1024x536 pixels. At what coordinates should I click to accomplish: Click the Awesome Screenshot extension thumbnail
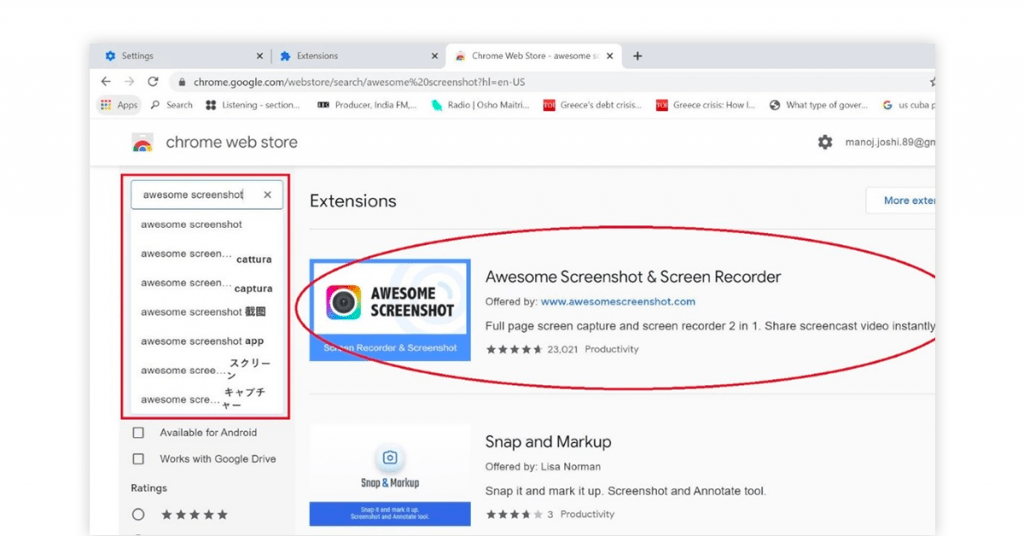click(x=390, y=310)
